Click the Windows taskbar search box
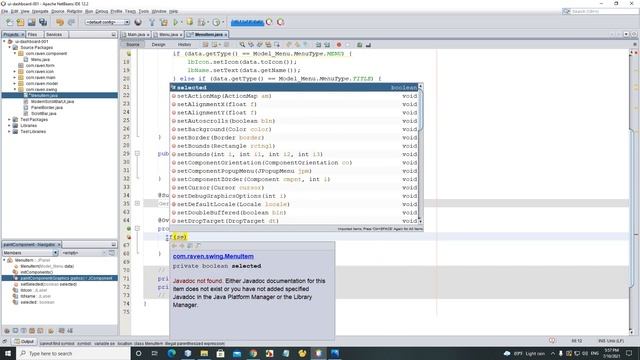Screen dimensions: 640x360 [73, 353]
